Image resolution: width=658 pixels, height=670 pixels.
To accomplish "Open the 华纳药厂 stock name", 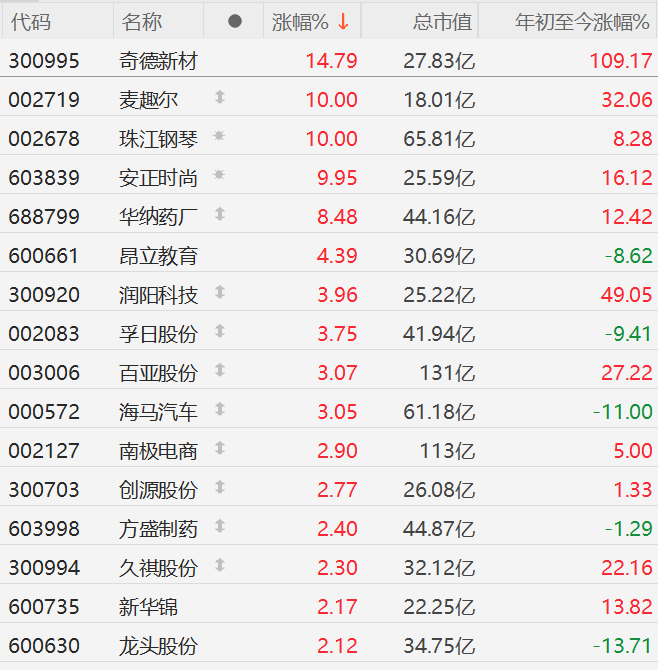I will 158,217.
